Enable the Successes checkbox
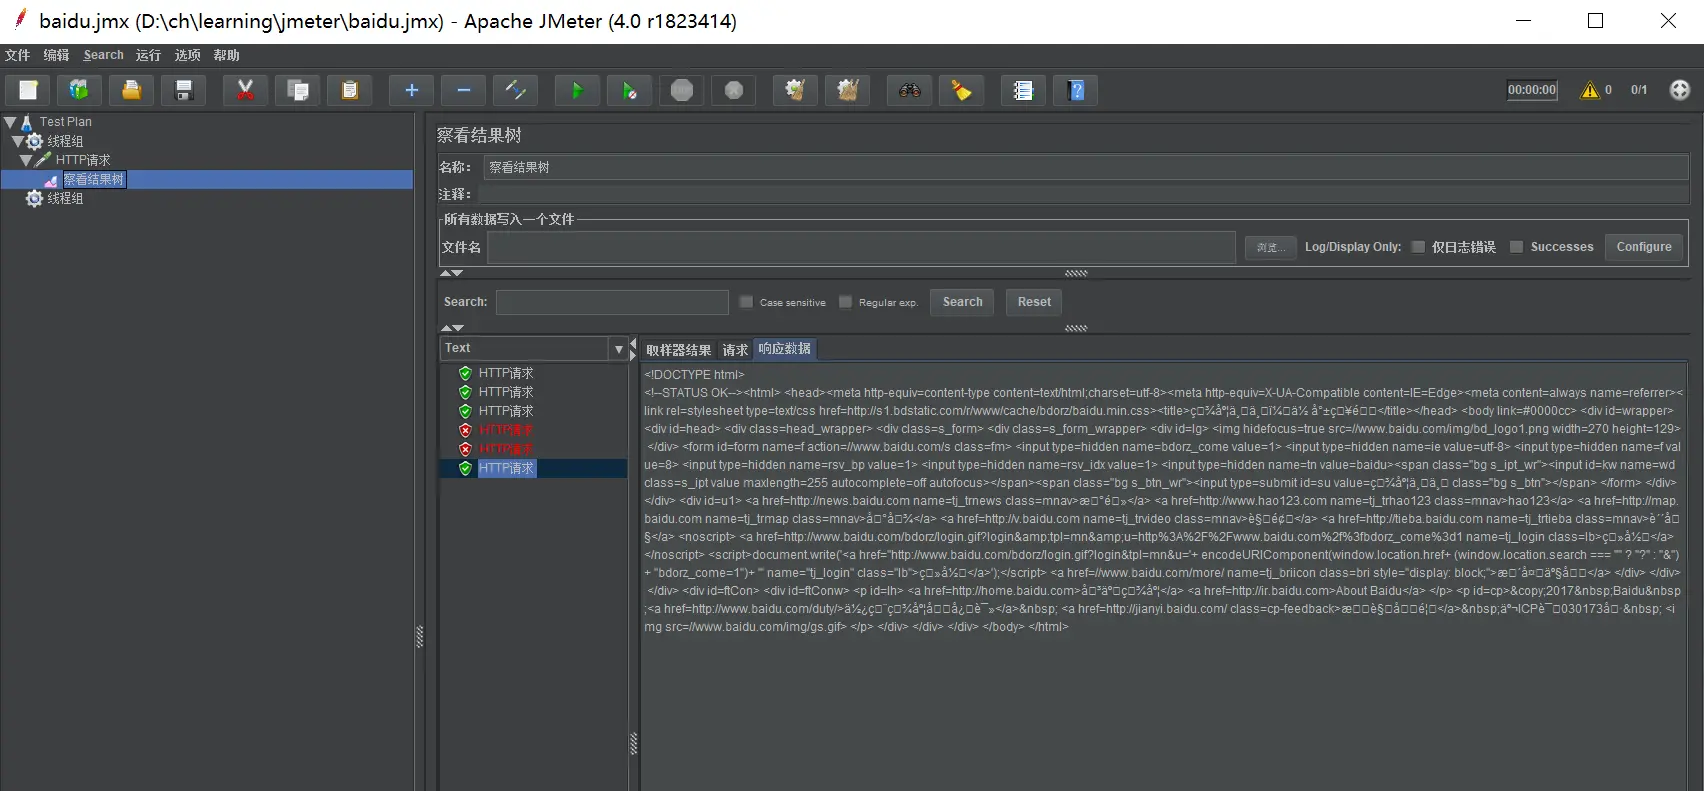The image size is (1704, 791). [x=1516, y=247]
